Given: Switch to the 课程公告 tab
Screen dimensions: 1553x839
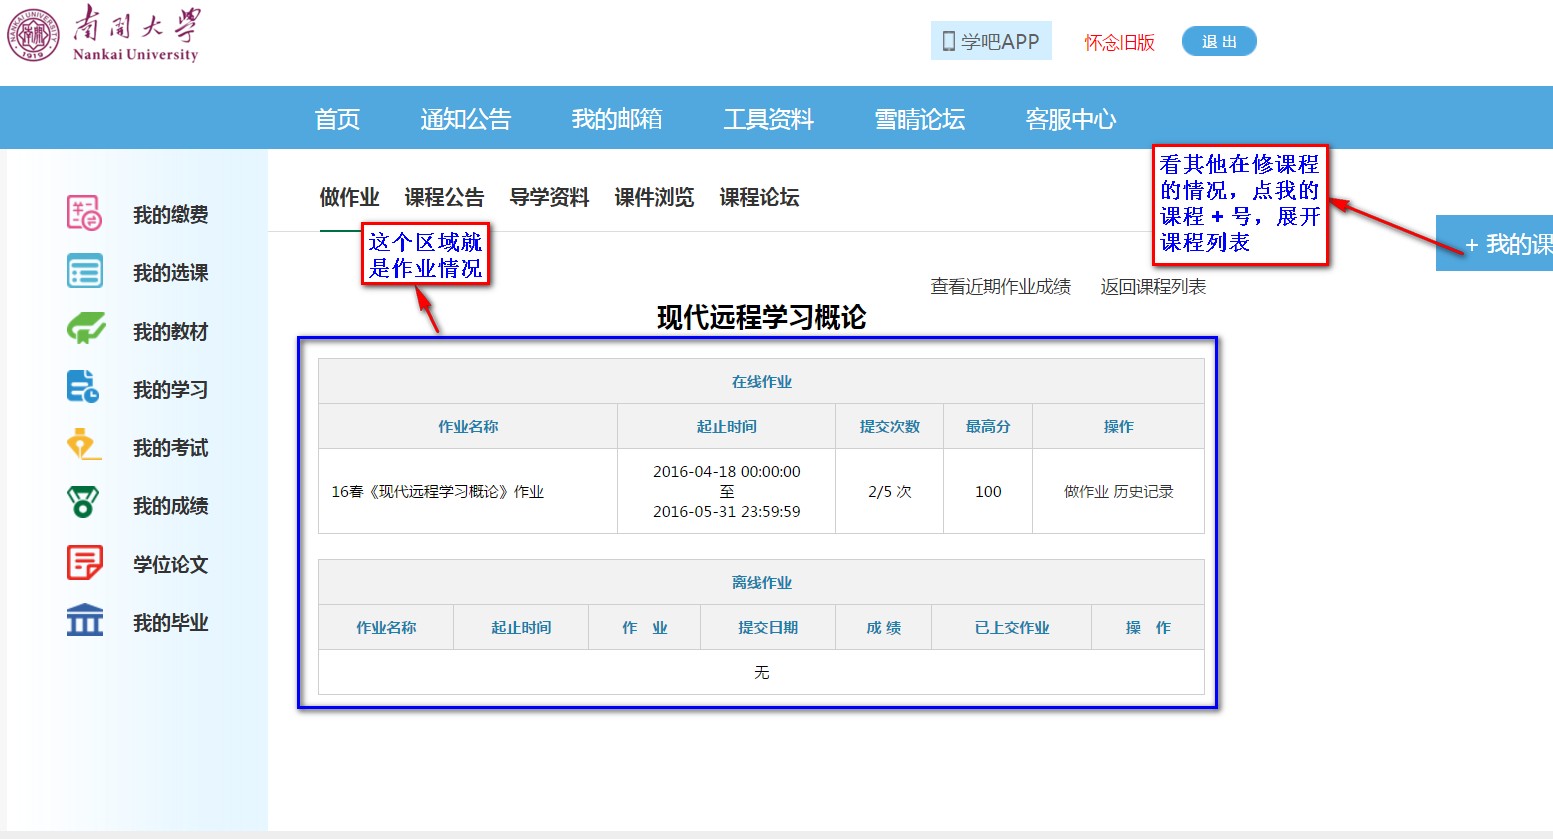Looking at the screenshot, I should [444, 197].
